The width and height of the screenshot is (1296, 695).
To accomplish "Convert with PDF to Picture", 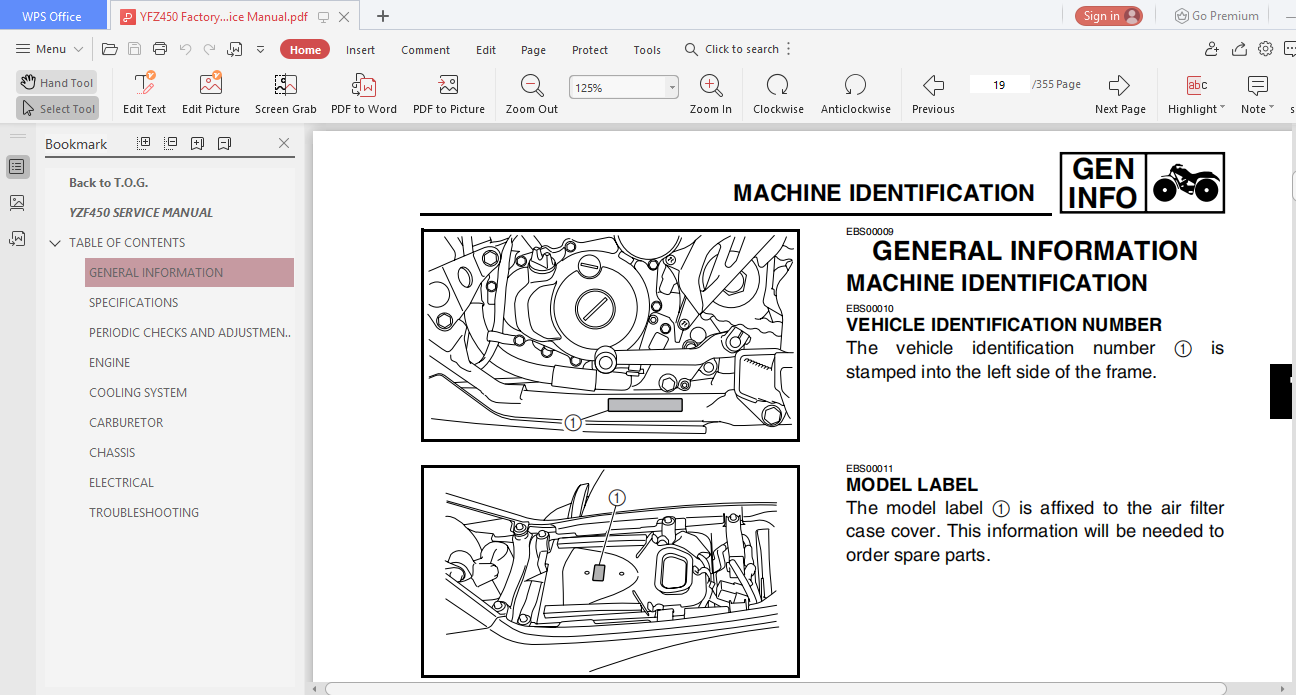I will pos(449,94).
